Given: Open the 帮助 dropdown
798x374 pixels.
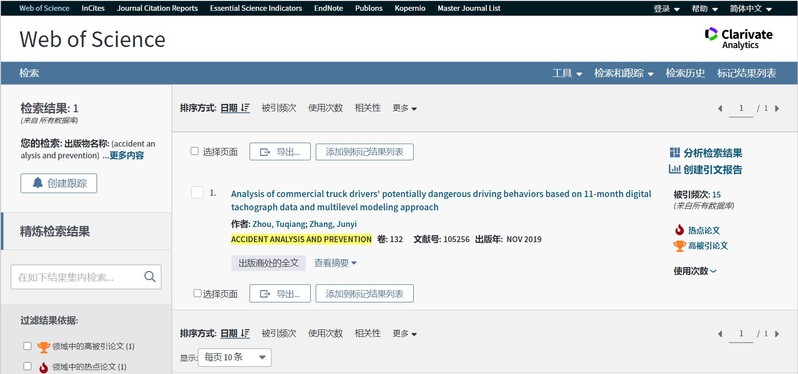Looking at the screenshot, I should [x=705, y=9].
